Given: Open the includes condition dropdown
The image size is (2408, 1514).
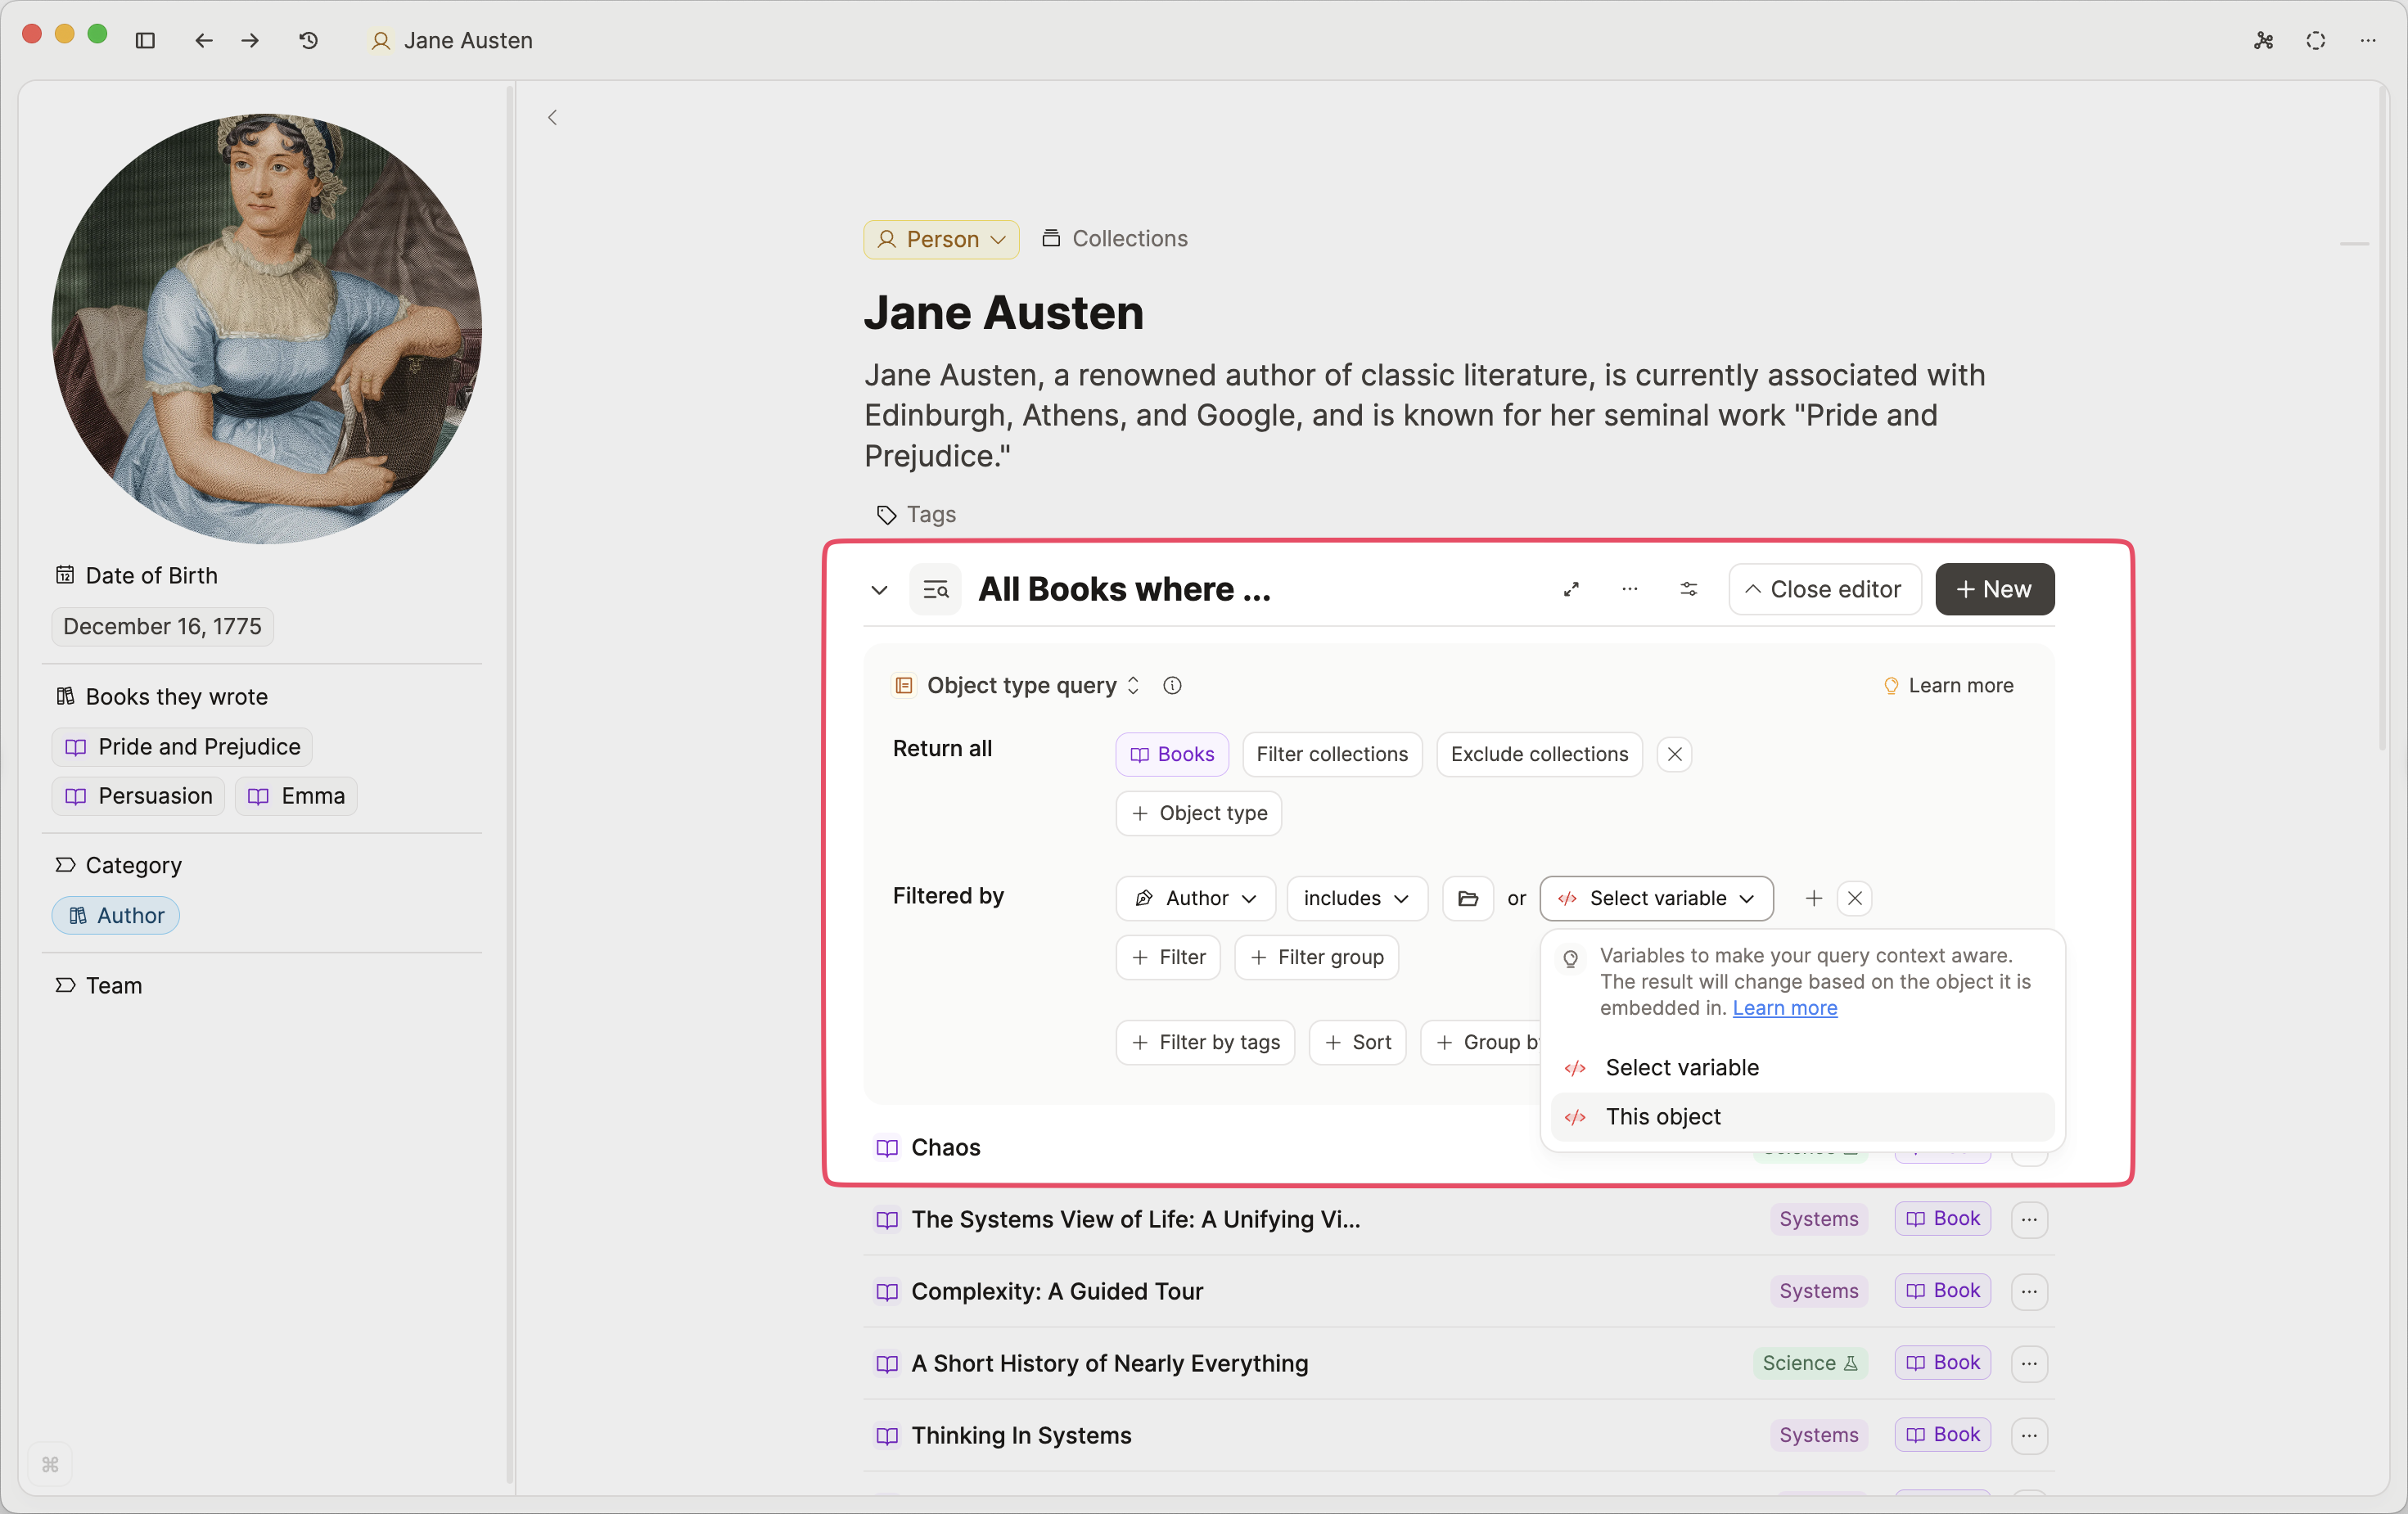Looking at the screenshot, I should point(1356,898).
